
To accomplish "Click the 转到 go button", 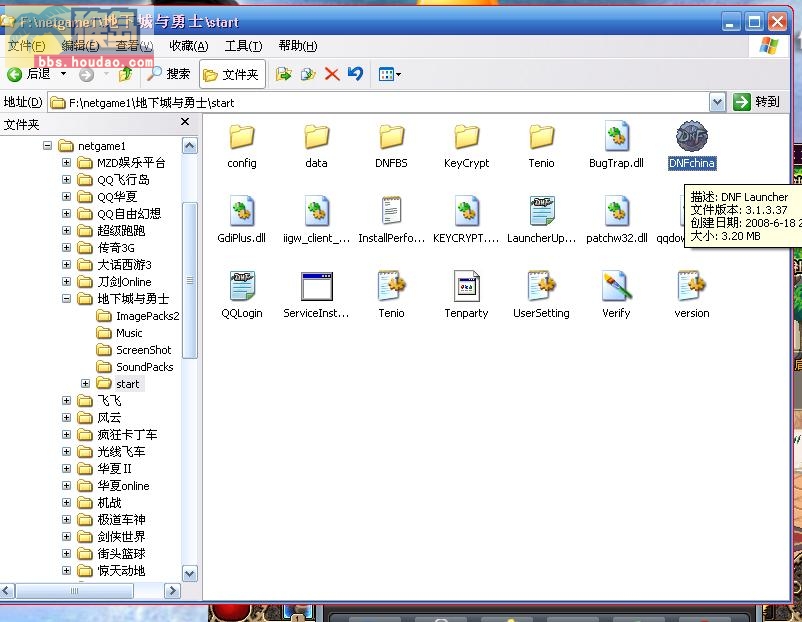I will pos(757,102).
